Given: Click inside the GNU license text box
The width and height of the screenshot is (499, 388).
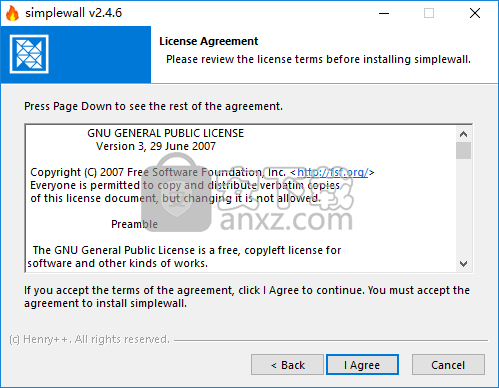Looking at the screenshot, I should pos(241,198).
